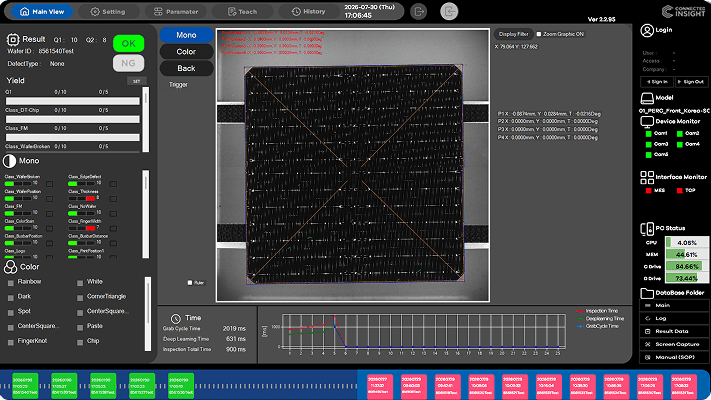Toggle the Class_WaferPosition checkbox

[49, 199]
